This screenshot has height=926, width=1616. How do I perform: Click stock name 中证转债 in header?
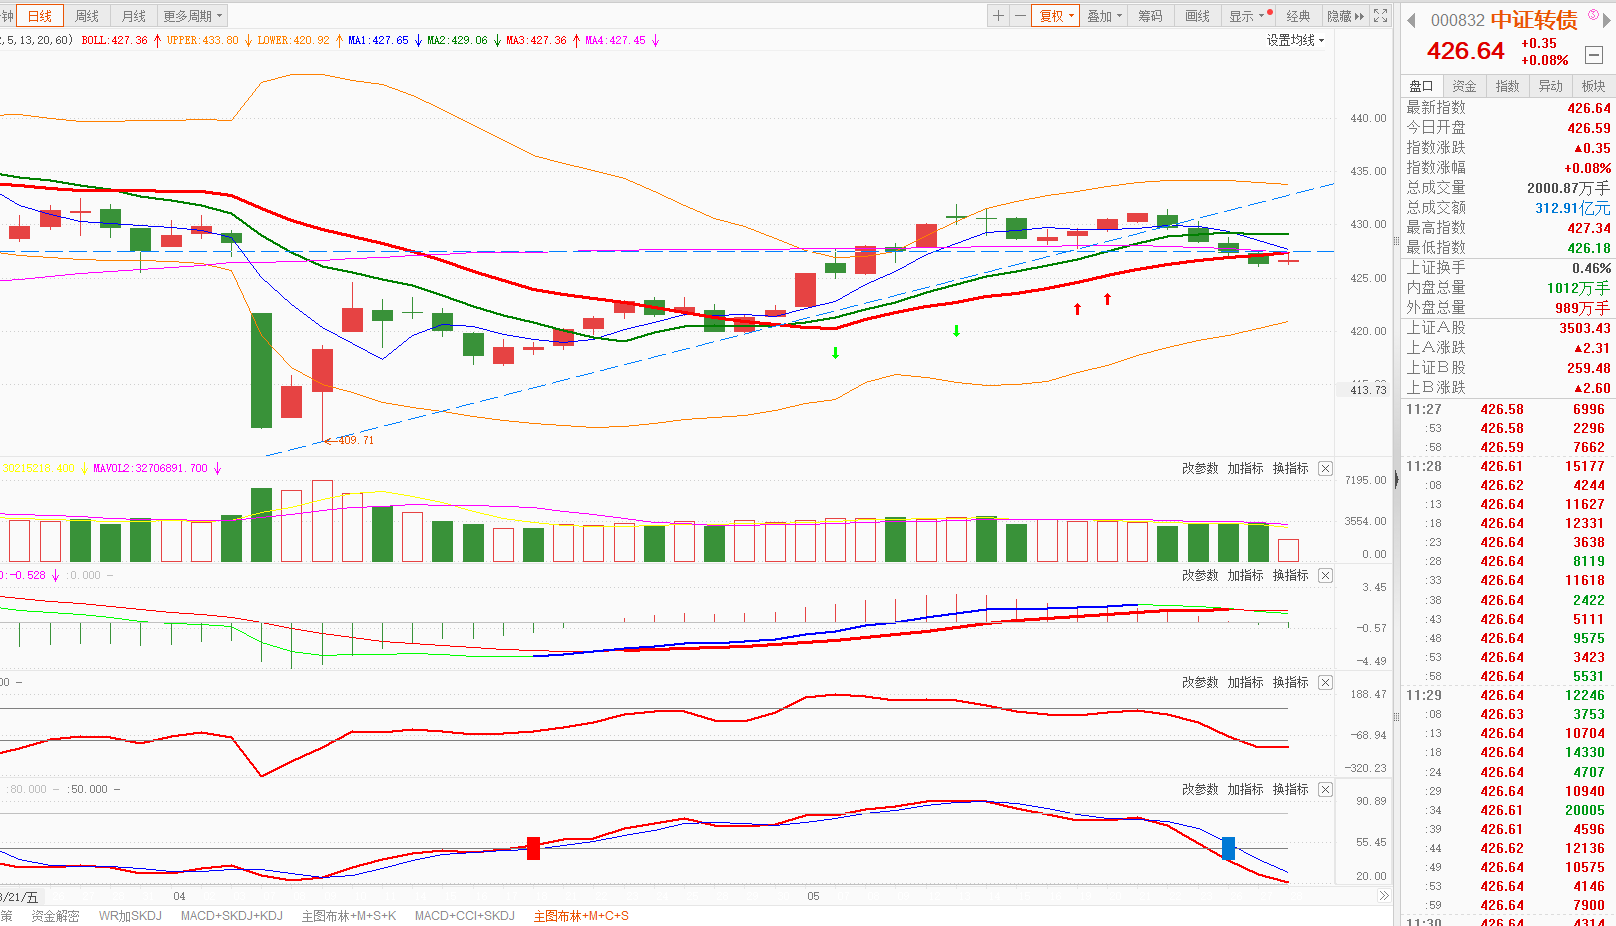point(1534,20)
